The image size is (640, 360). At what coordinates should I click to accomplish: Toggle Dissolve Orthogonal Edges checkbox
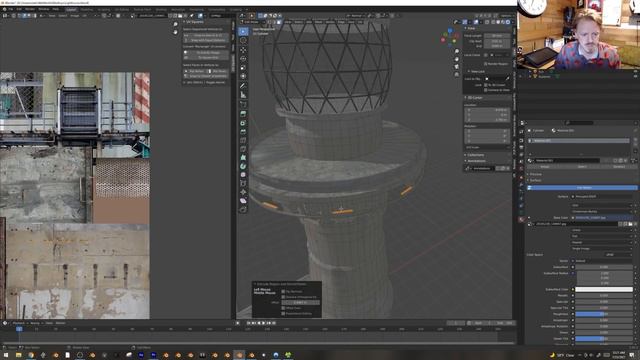(283, 297)
